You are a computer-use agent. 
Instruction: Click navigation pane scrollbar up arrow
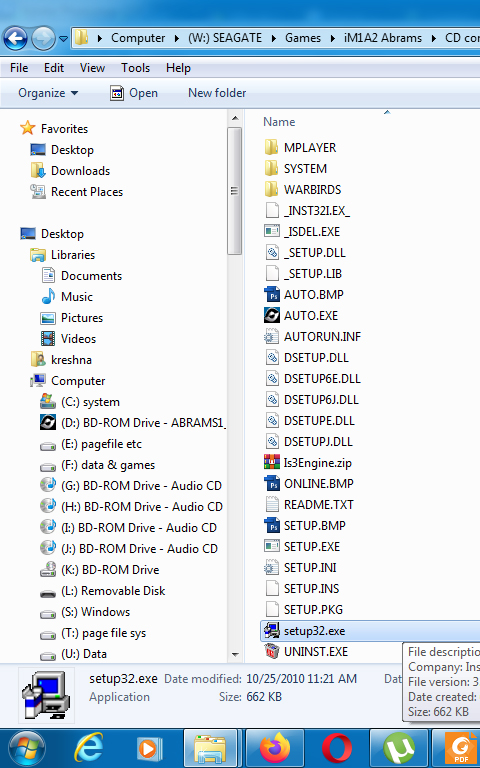(x=235, y=119)
